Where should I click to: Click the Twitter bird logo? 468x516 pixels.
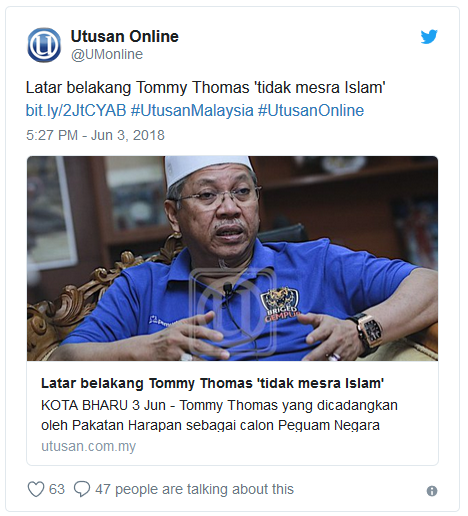(x=429, y=37)
